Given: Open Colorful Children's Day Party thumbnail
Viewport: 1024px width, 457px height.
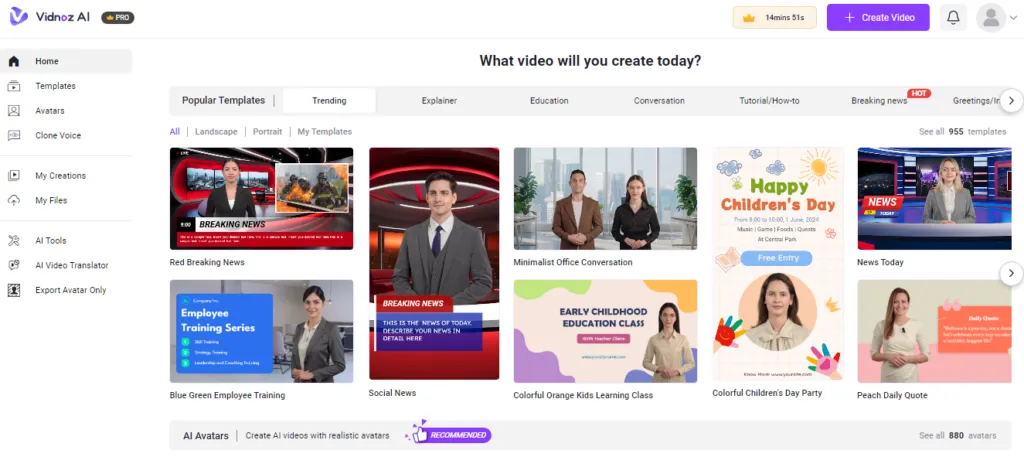Looking at the screenshot, I should pyautogui.click(x=778, y=264).
